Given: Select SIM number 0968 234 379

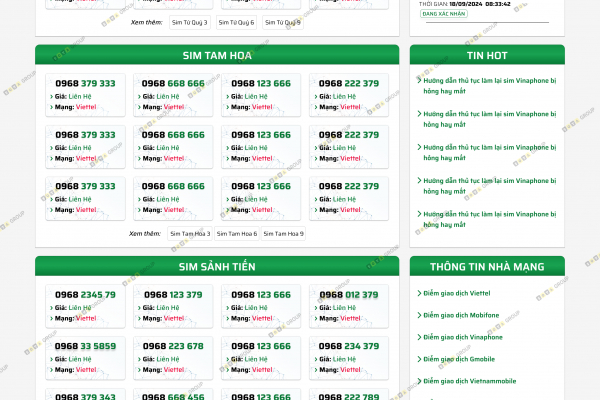Looking at the screenshot, I should click(349, 346).
